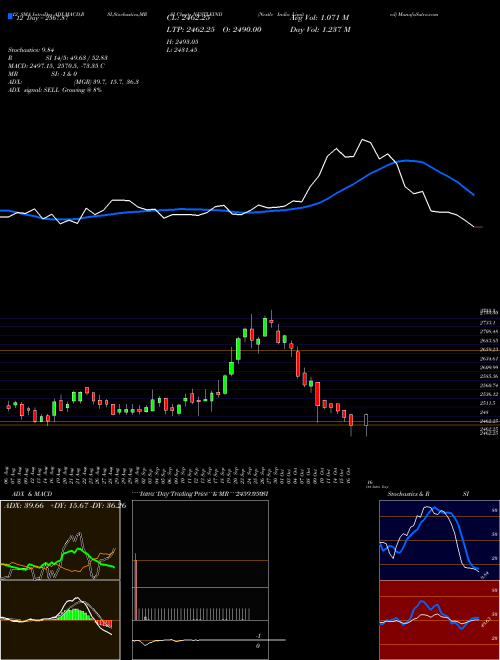The image size is (500, 660).
Task: Click the crest of the blue SMA line
Action: (406, 160)
